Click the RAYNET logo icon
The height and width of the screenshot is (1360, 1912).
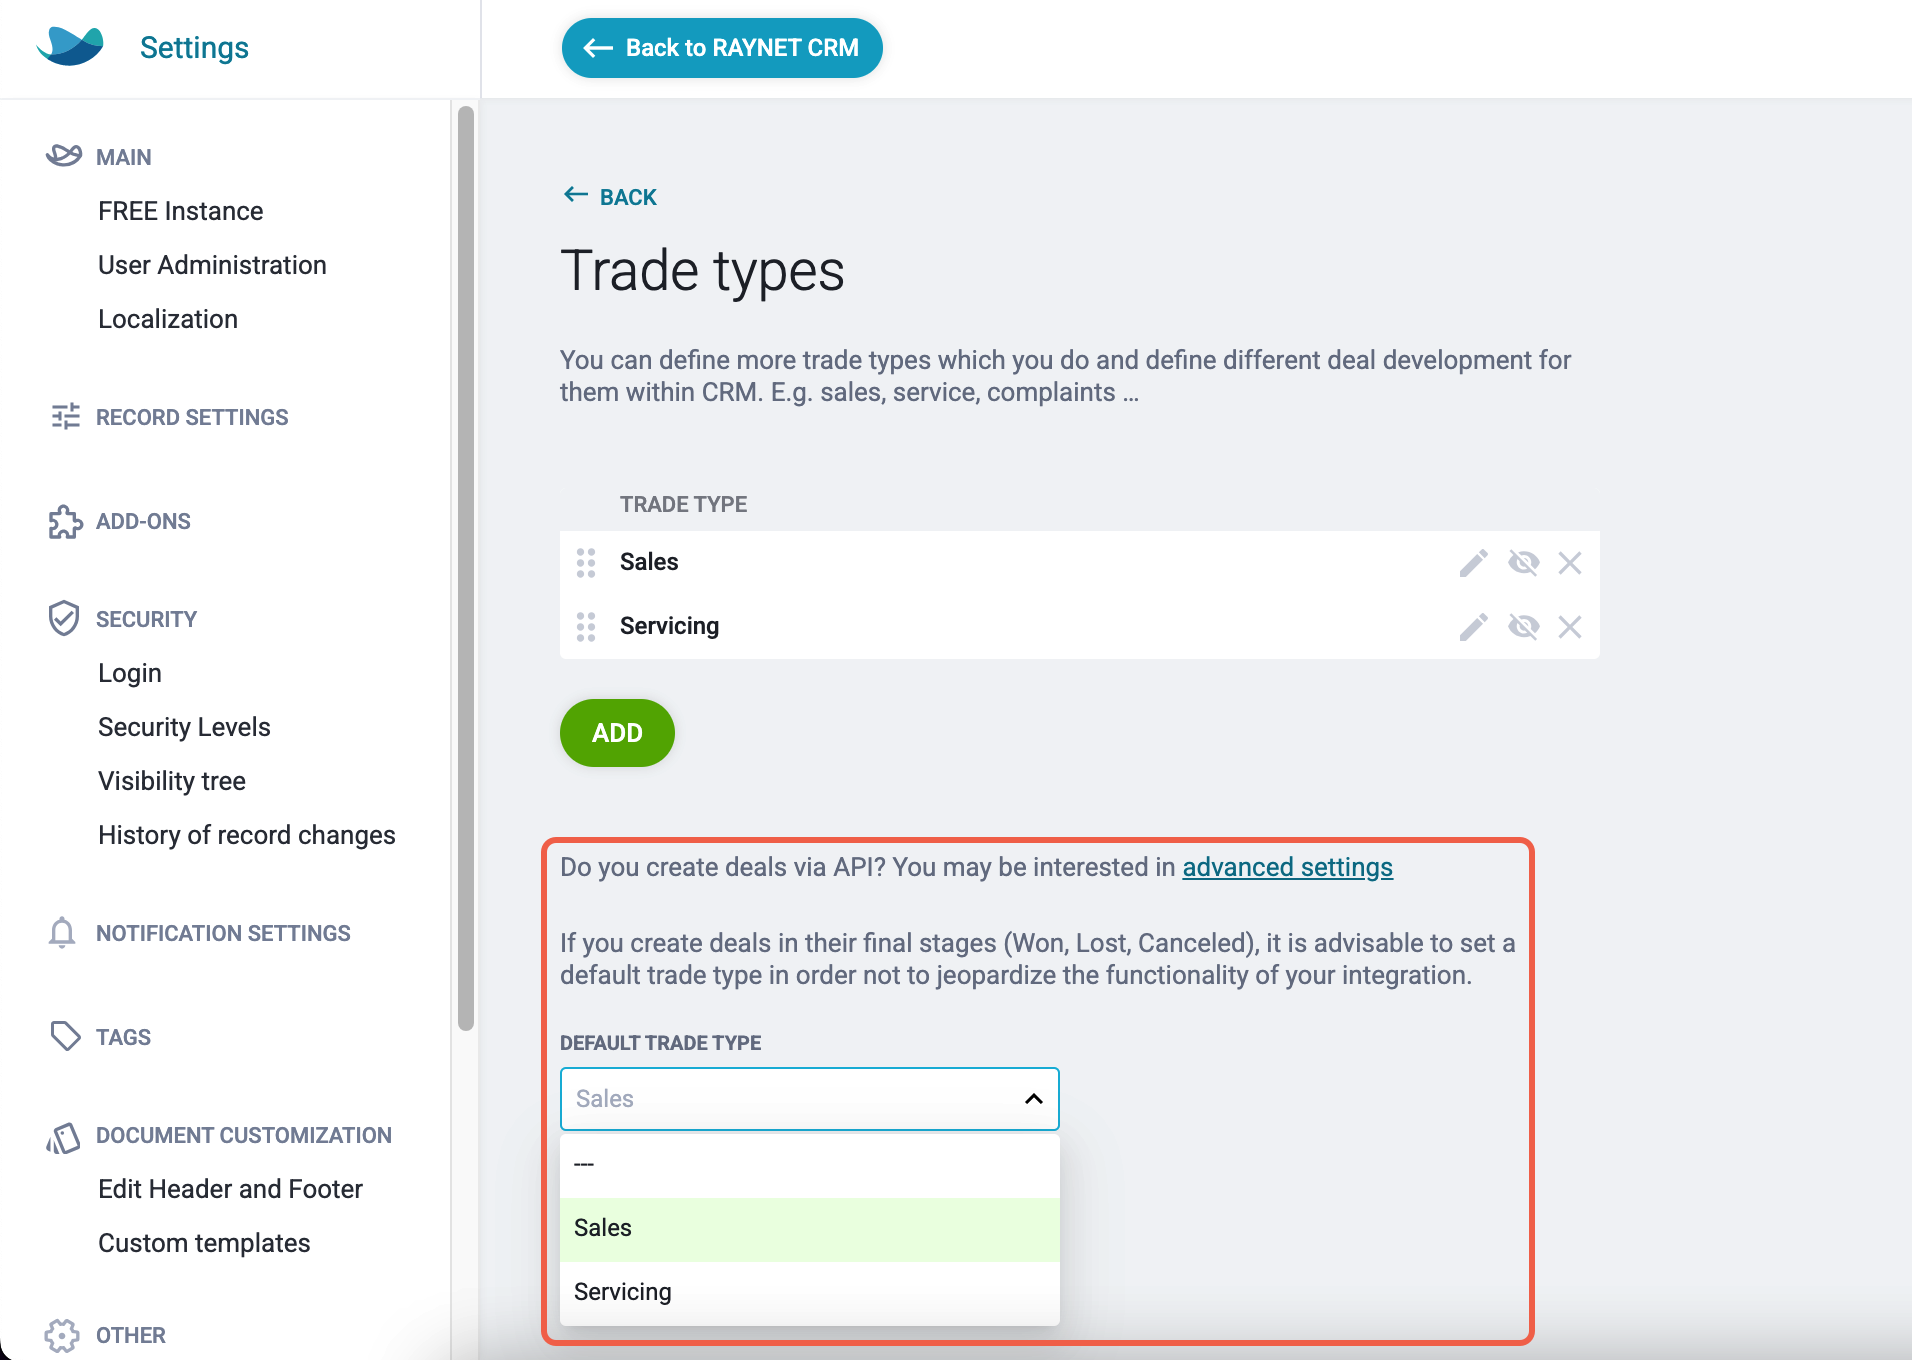70,47
